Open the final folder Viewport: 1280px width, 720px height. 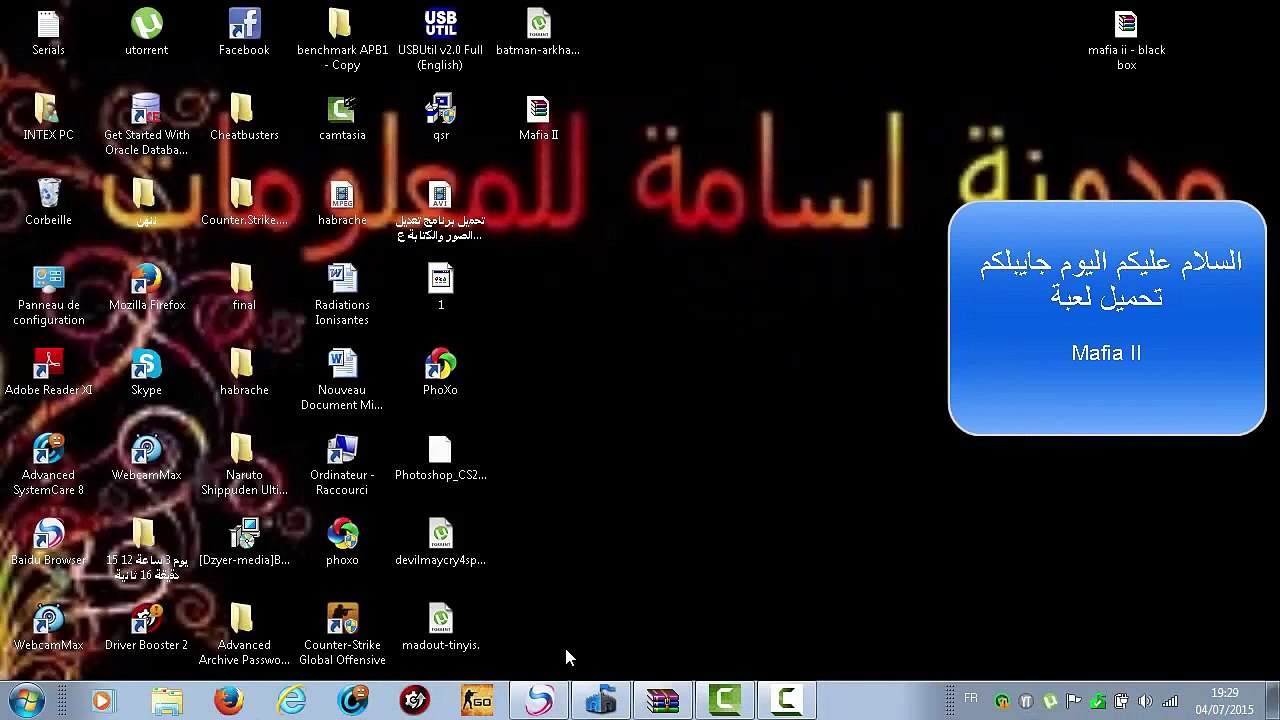tap(244, 288)
